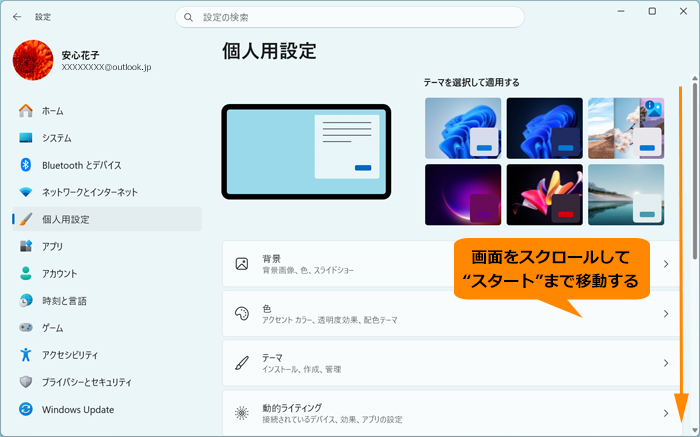Screen dimensions: 700x437
Task: Expand the 色 row chevron
Action: pos(666,314)
